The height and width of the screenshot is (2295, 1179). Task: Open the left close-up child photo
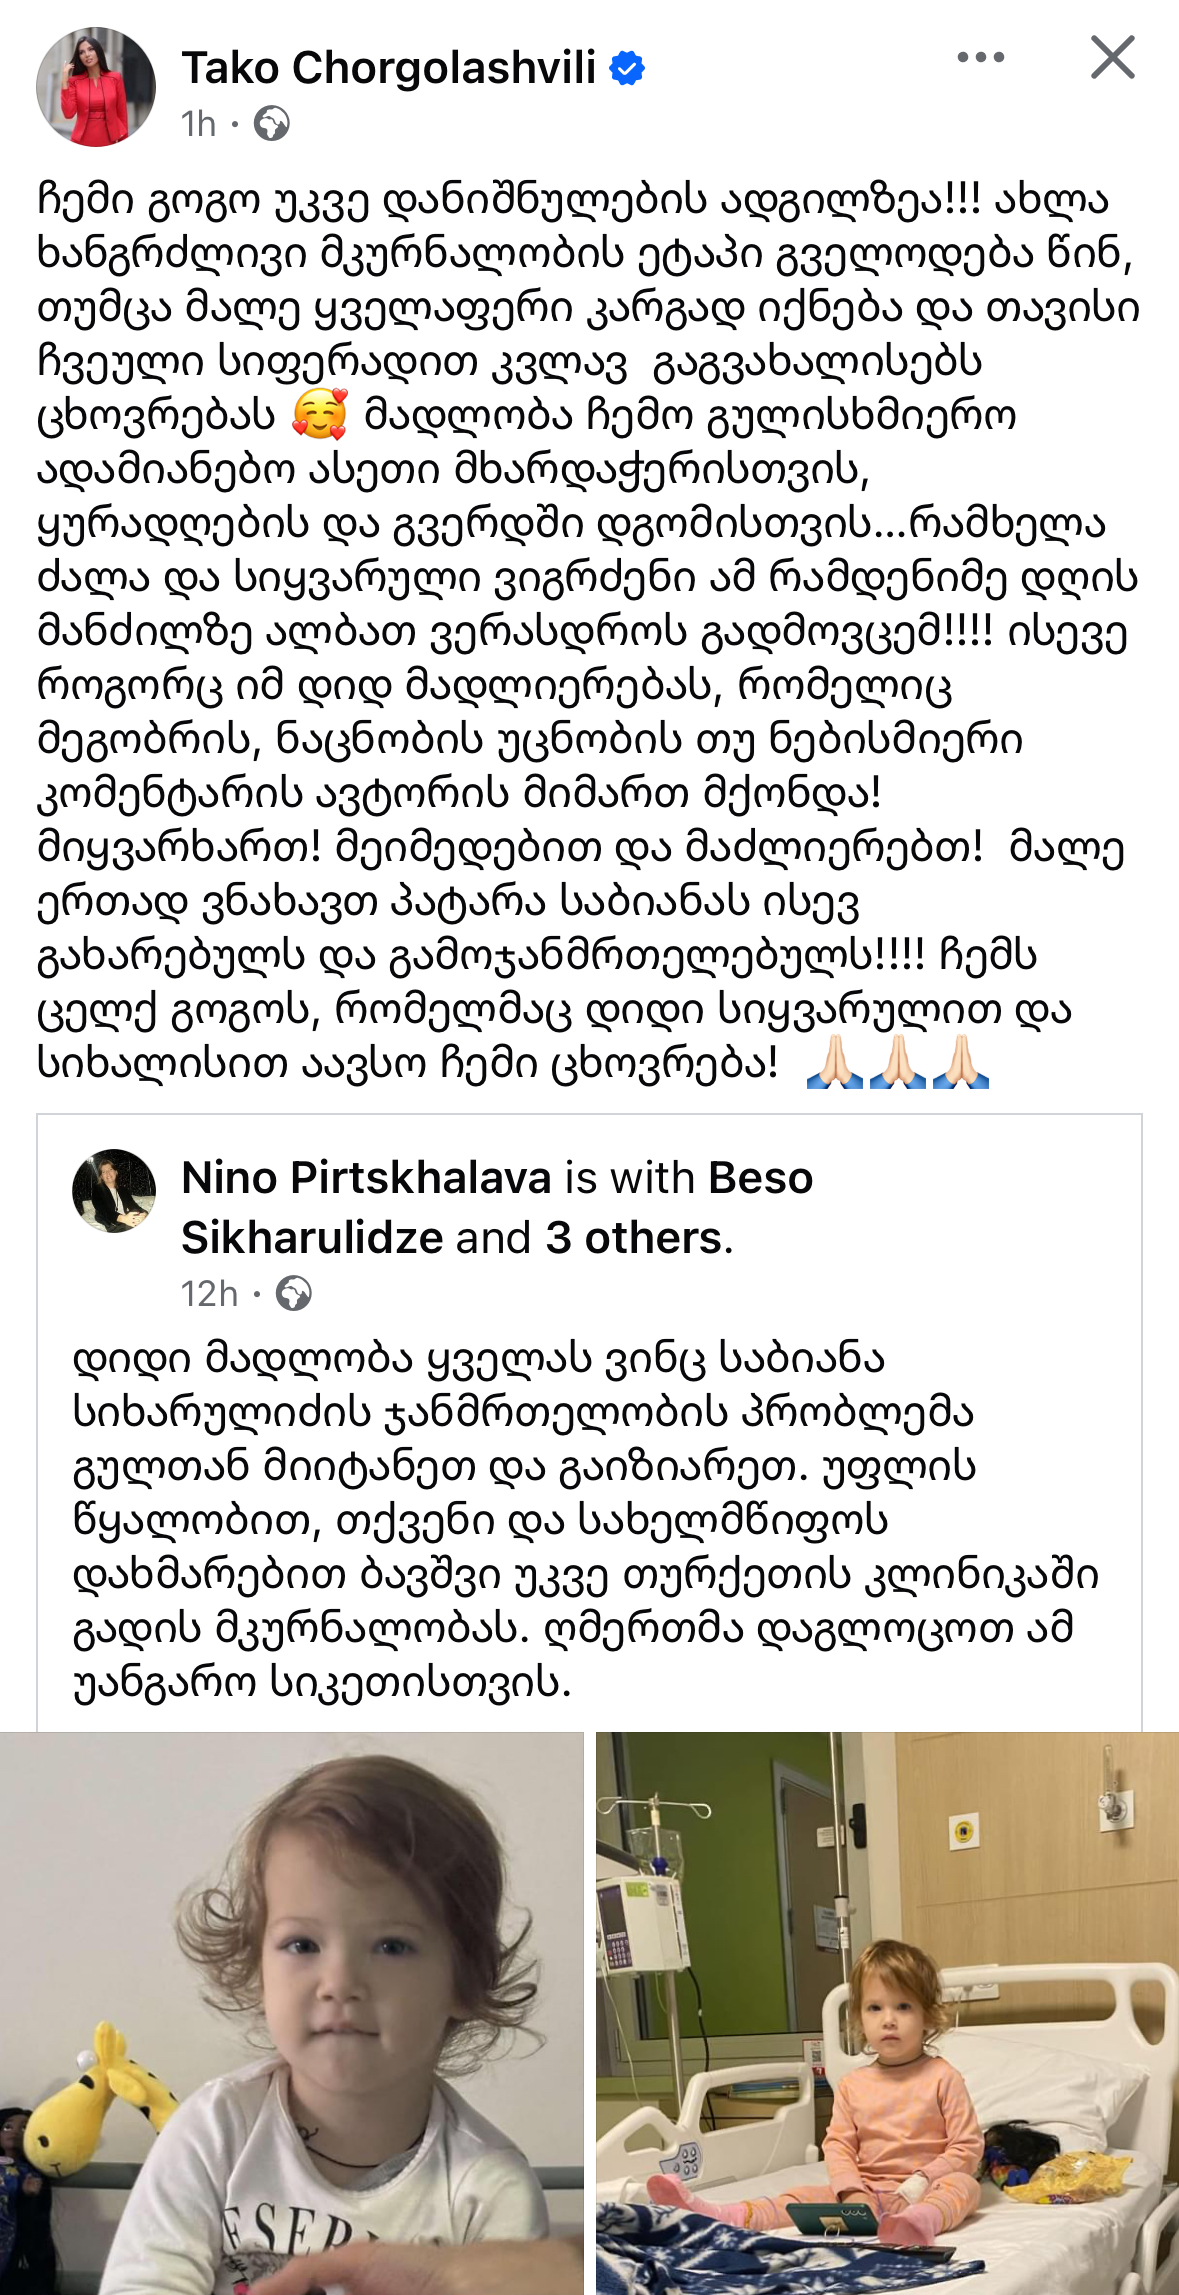291,2012
